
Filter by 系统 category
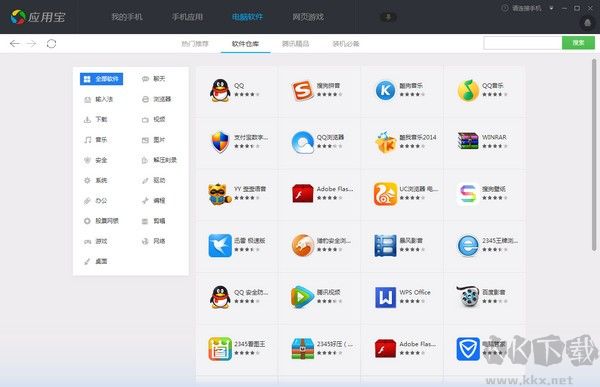pyautogui.click(x=95, y=180)
